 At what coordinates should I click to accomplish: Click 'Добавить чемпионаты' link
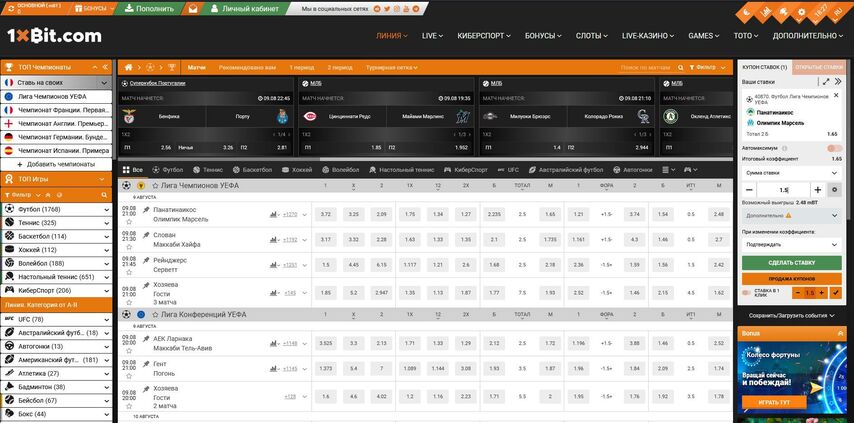pos(56,164)
